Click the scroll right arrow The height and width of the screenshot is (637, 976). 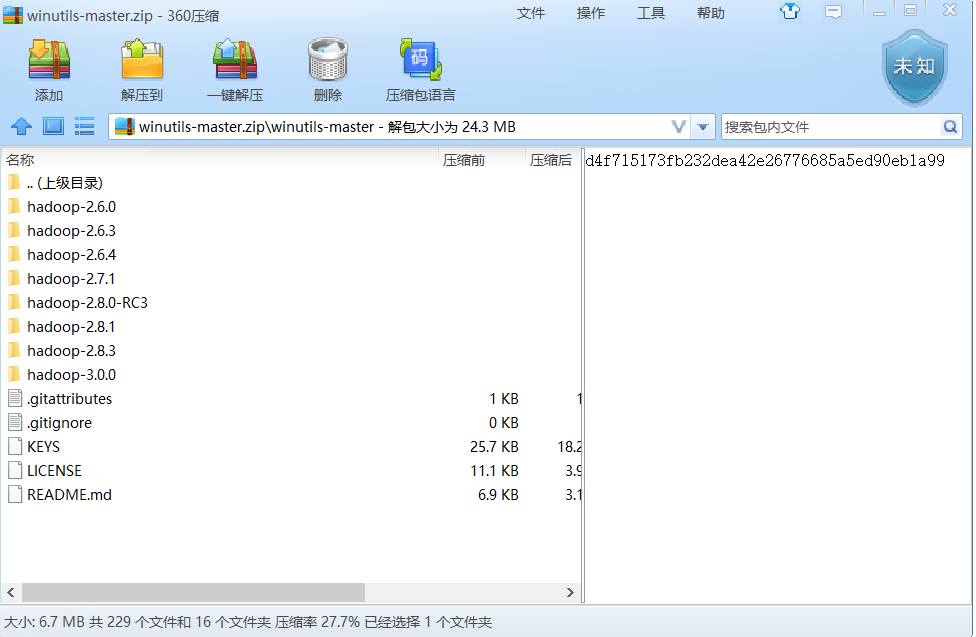570,592
